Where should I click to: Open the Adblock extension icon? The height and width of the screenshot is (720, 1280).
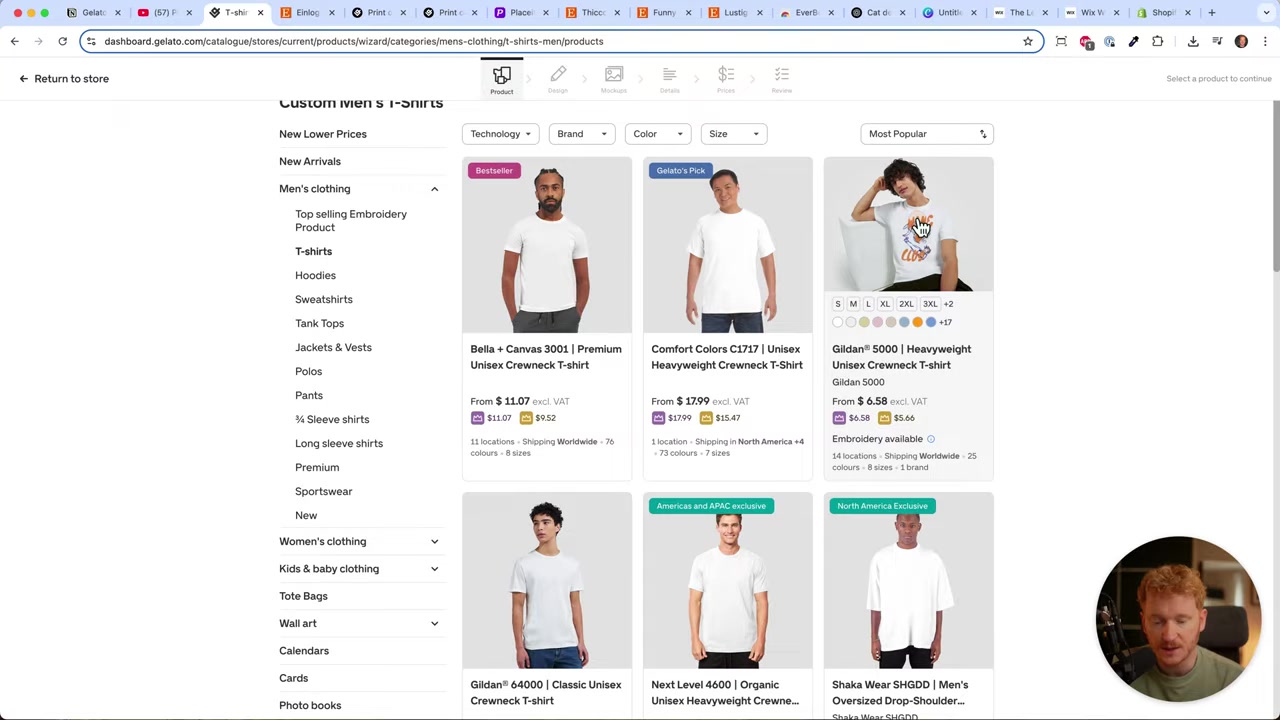point(1086,41)
